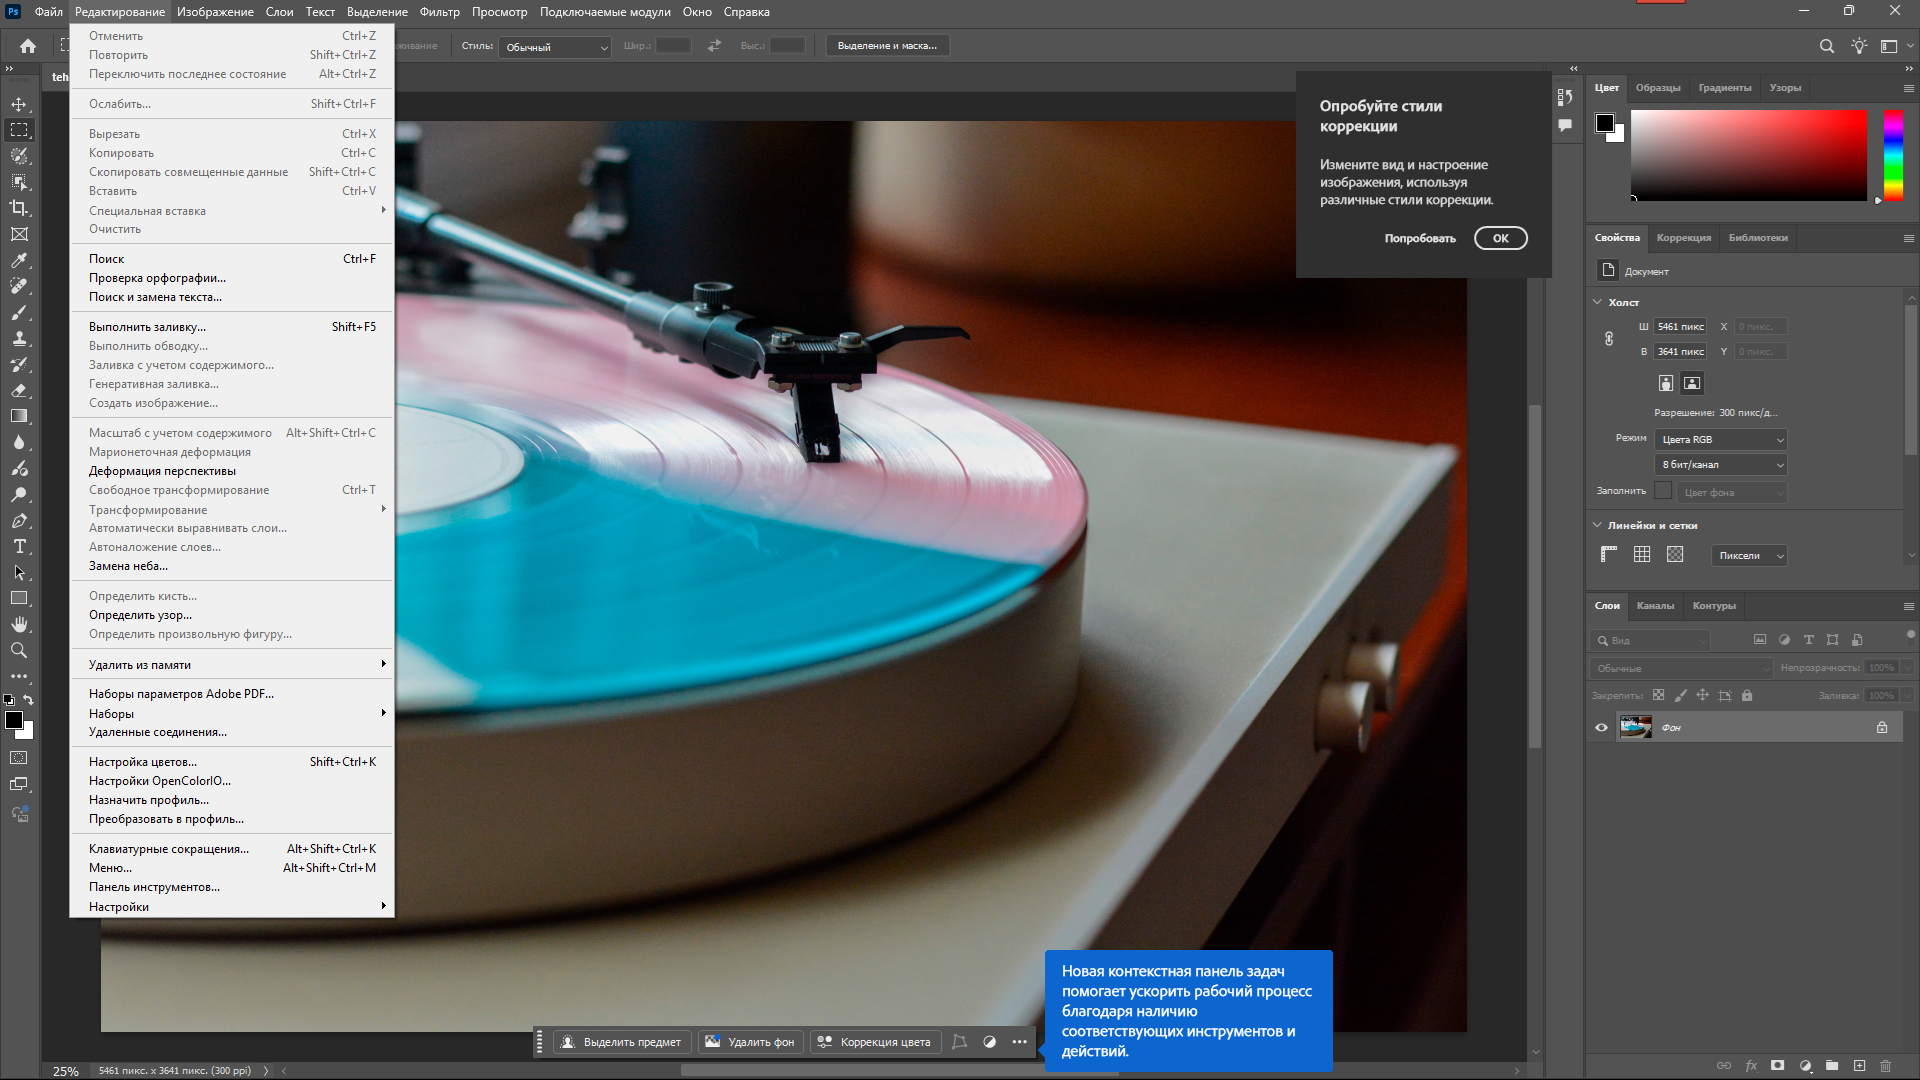Toggle Quick Mask mode icon

(19, 758)
